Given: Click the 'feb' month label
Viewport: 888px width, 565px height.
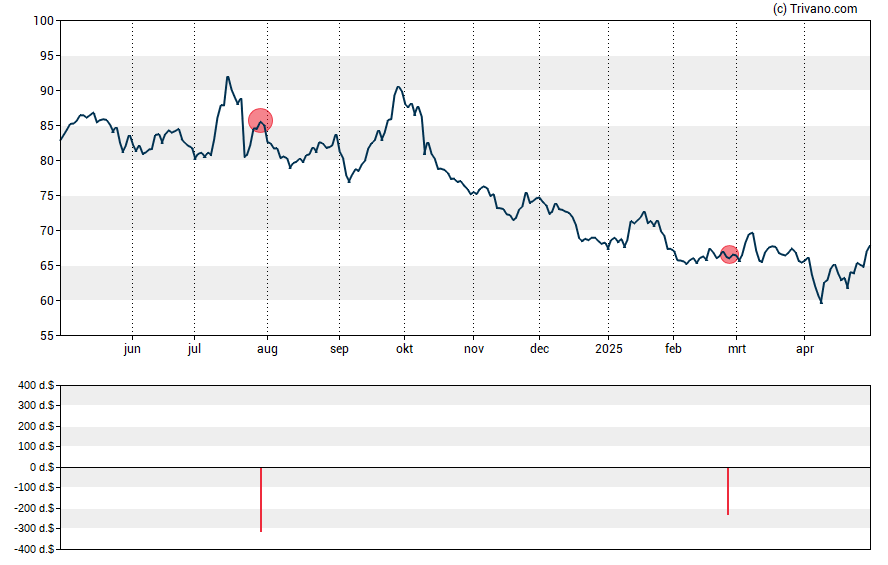Looking at the screenshot, I should pyautogui.click(x=673, y=349).
